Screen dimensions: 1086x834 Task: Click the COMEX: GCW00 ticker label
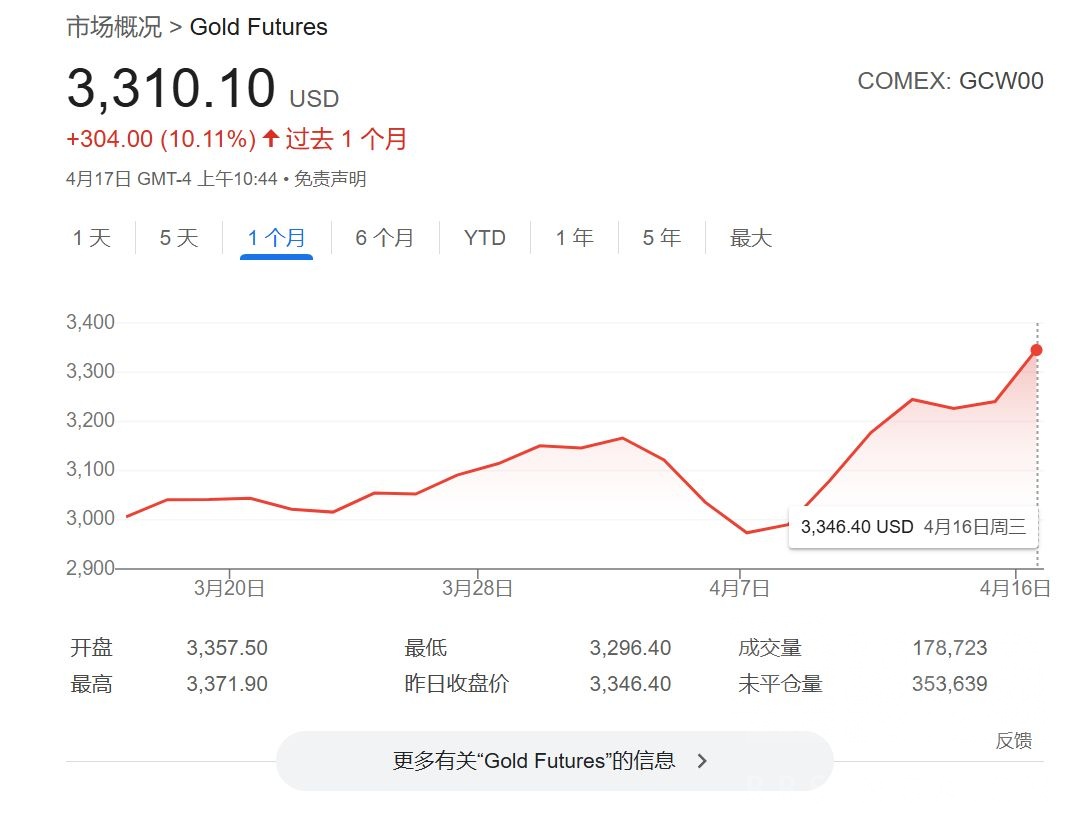(950, 81)
